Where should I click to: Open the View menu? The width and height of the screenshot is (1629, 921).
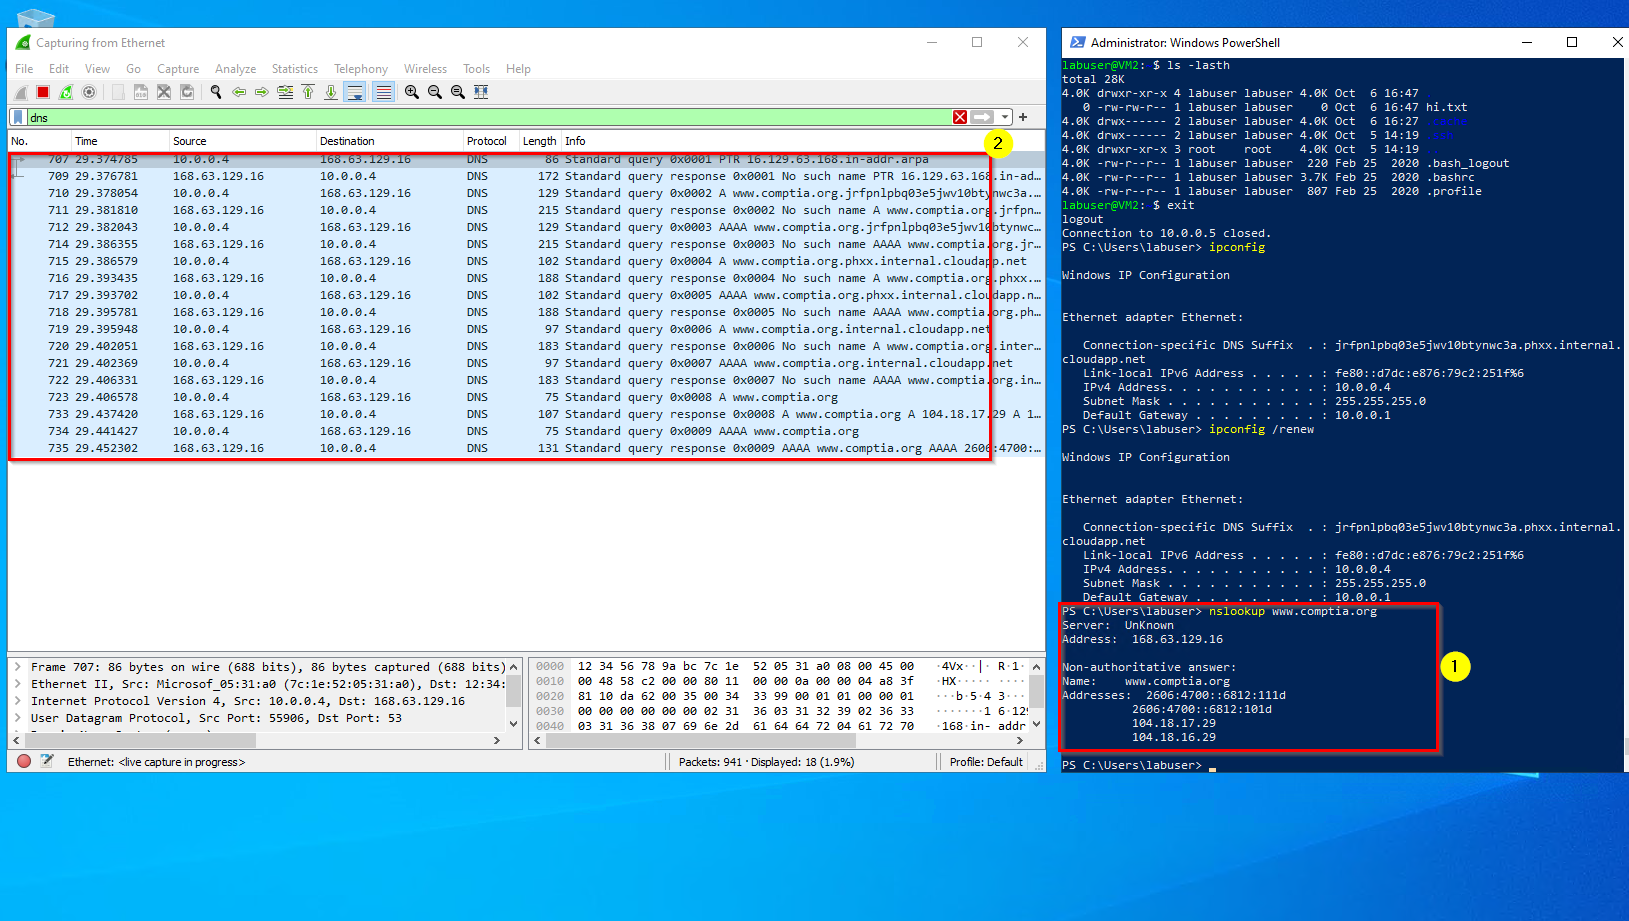click(x=97, y=69)
